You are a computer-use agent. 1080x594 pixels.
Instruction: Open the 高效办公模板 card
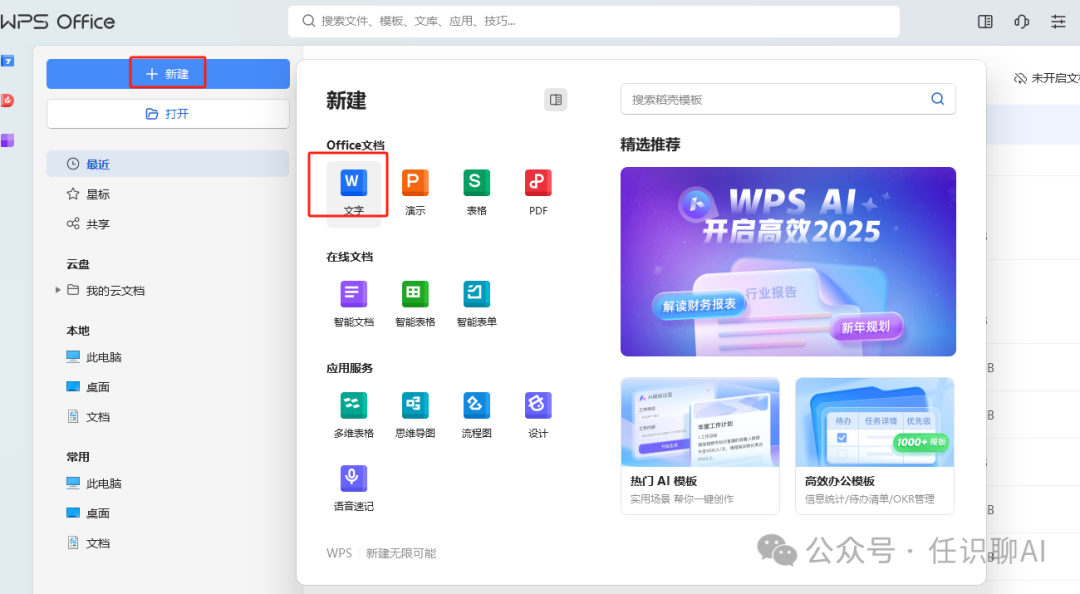(875, 446)
